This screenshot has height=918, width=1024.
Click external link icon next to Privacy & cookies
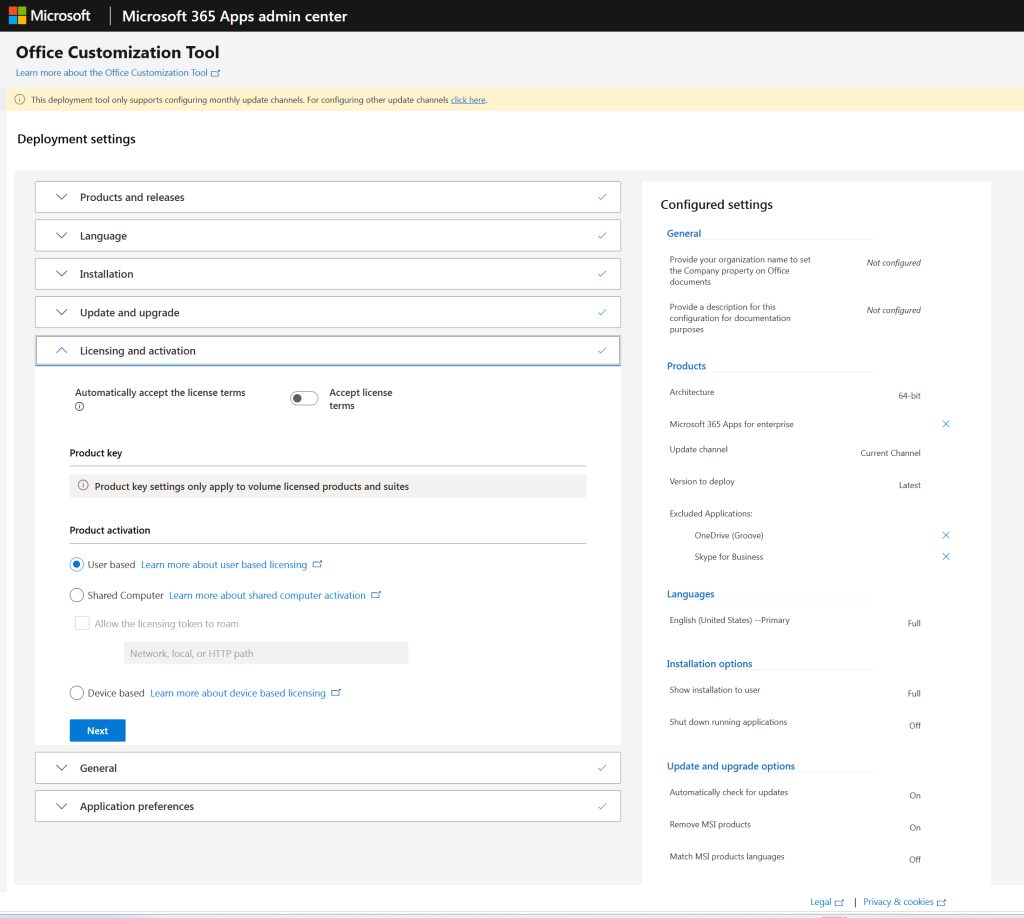tap(941, 903)
